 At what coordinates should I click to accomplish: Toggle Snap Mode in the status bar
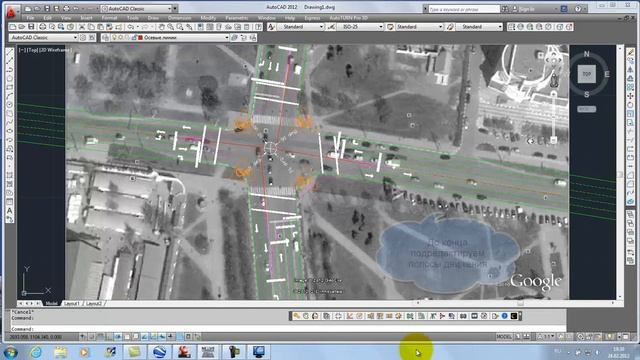click(x=91, y=337)
